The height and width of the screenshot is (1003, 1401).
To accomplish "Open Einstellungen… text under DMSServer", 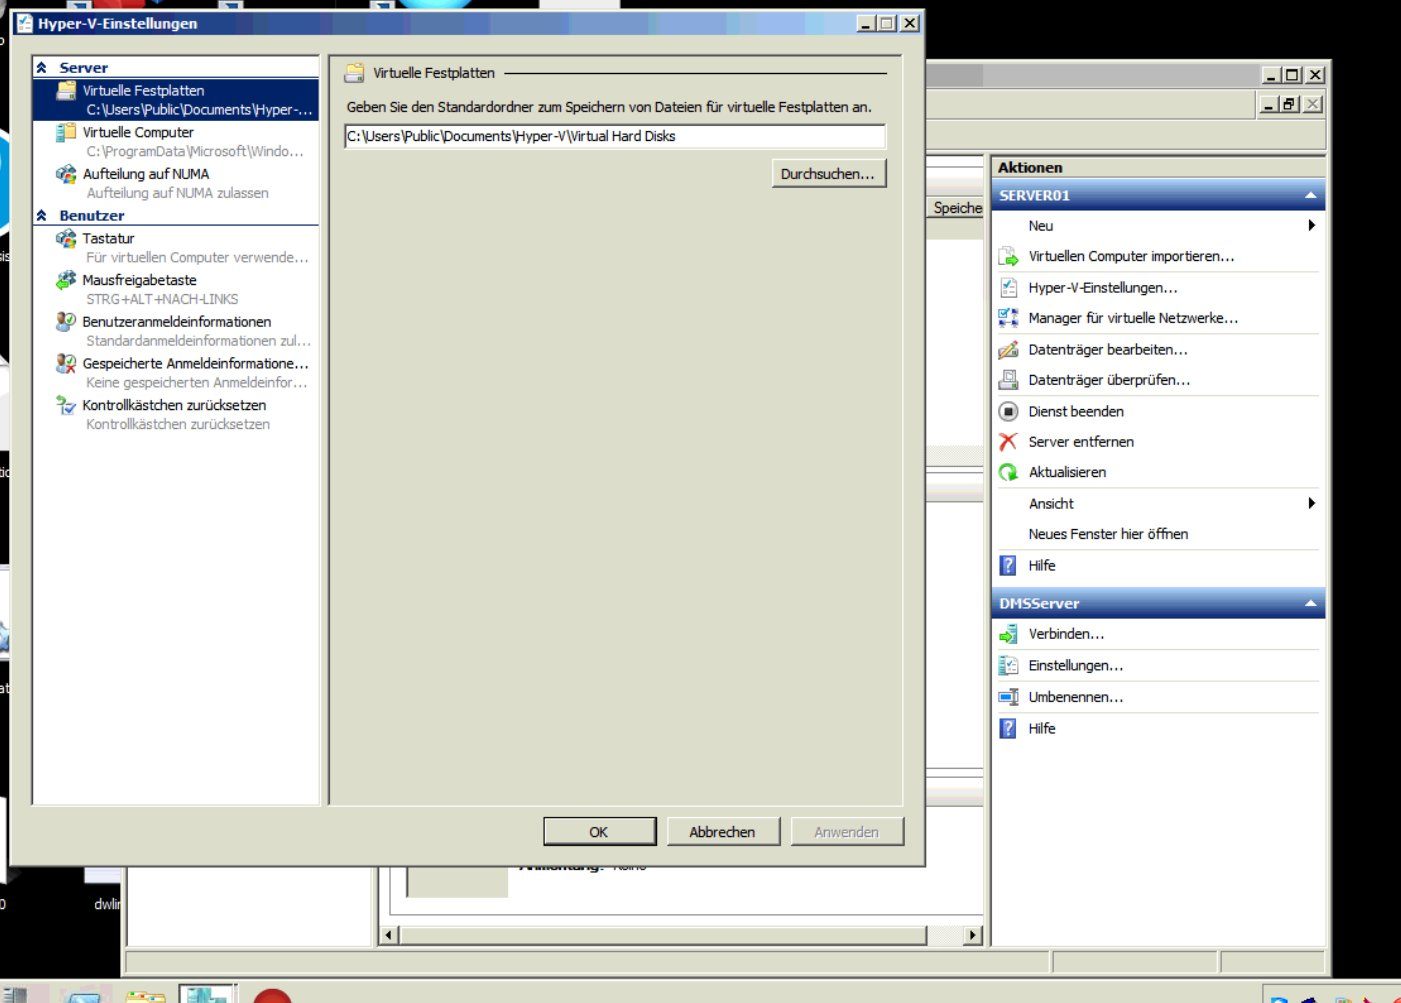I will click(1076, 665).
